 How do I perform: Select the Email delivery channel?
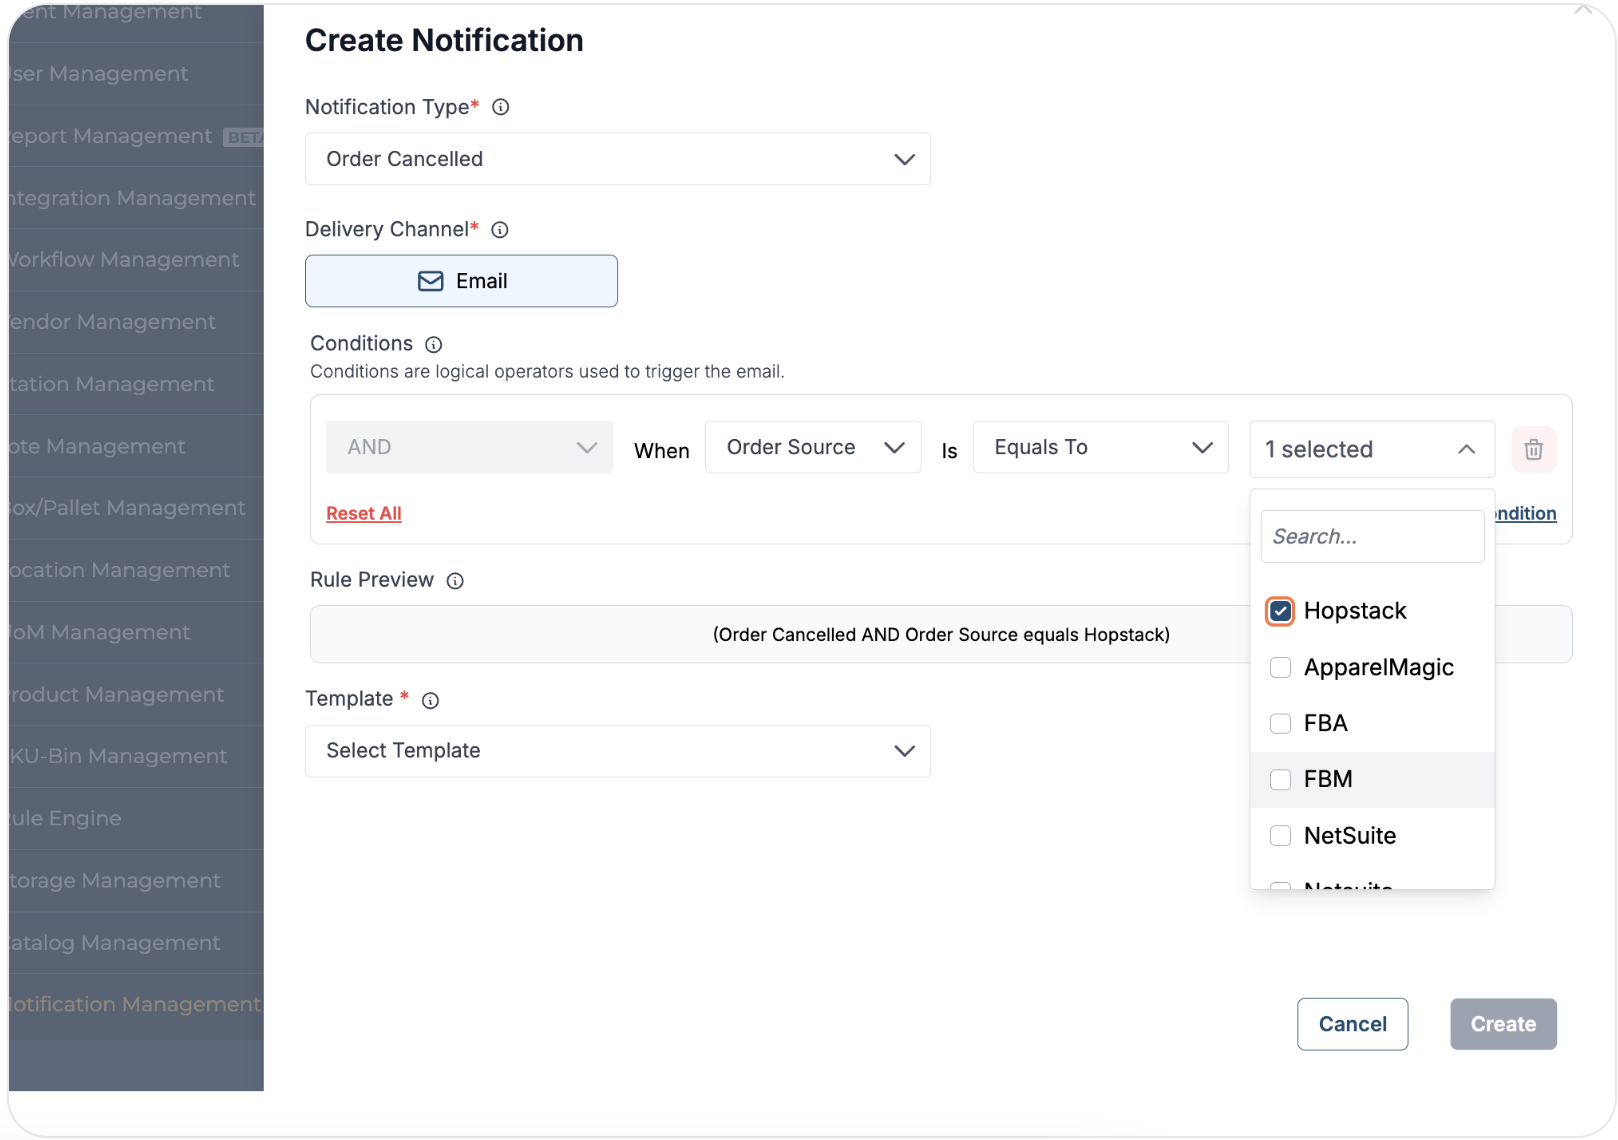pos(461,281)
